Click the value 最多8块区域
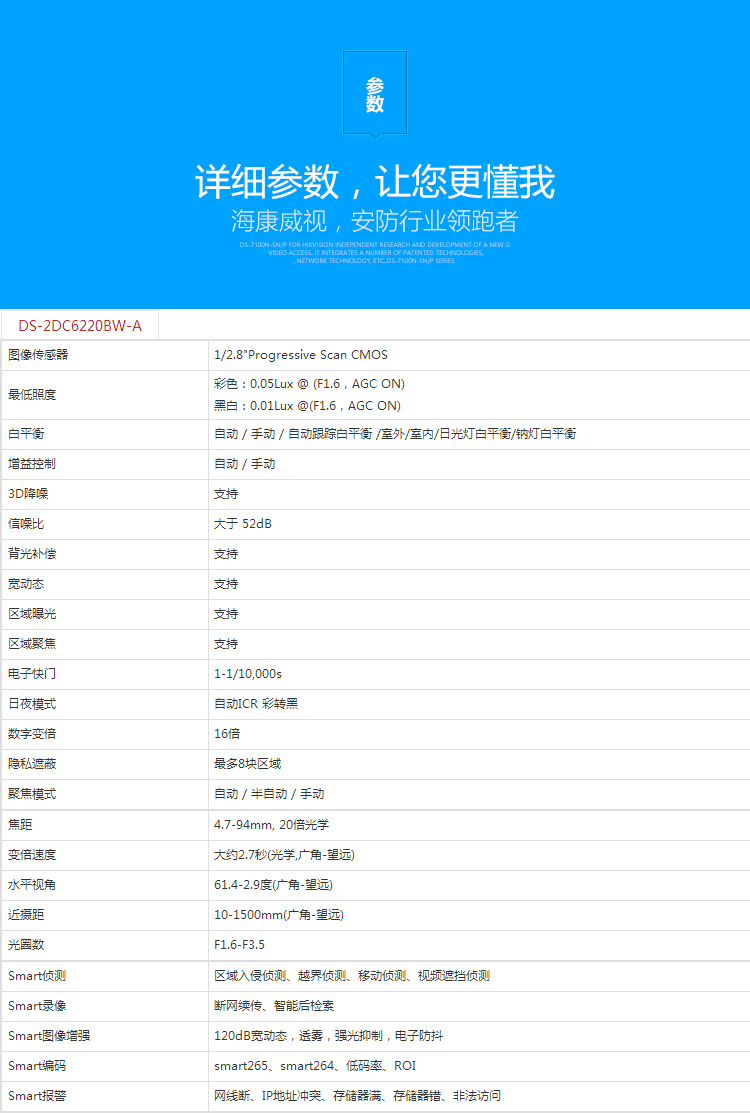Screen dimensions: 750x1113 click(248, 764)
